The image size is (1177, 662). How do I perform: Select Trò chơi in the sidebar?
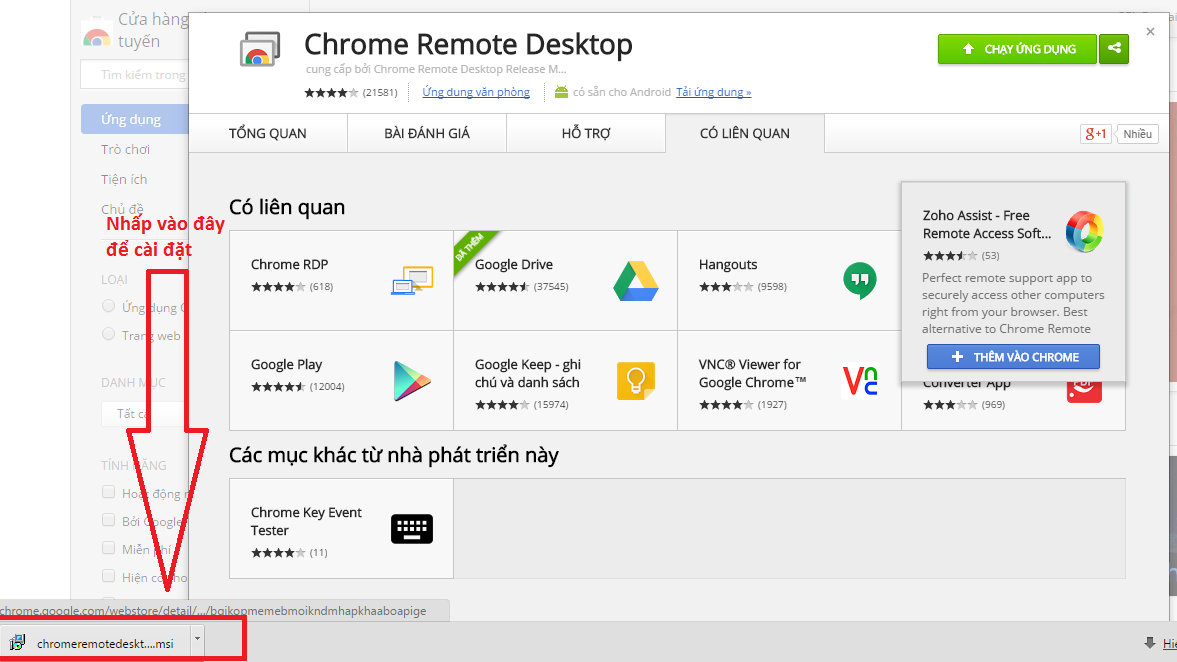click(x=125, y=149)
